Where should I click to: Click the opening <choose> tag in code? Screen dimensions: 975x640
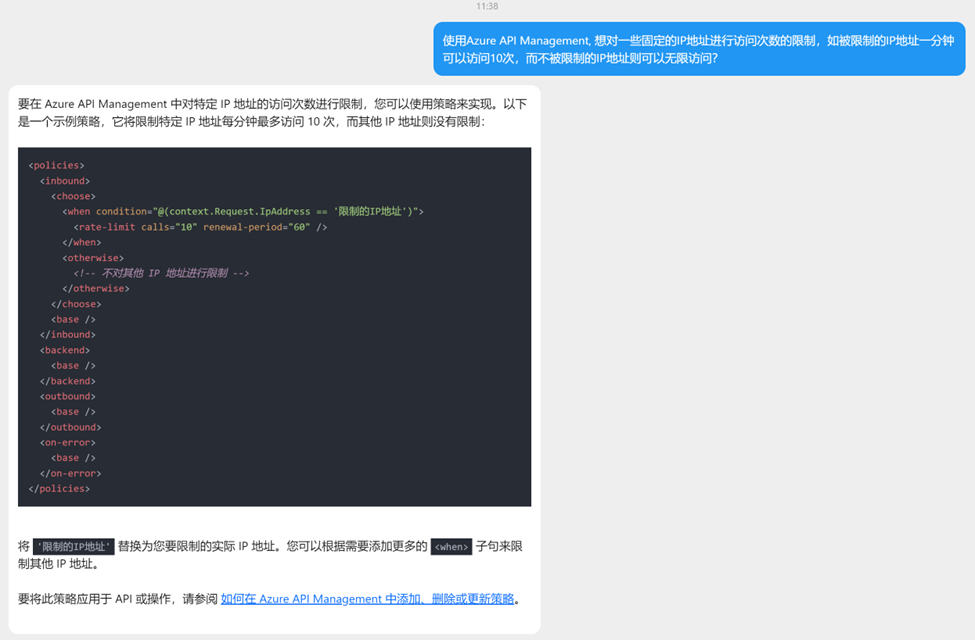tap(74, 196)
